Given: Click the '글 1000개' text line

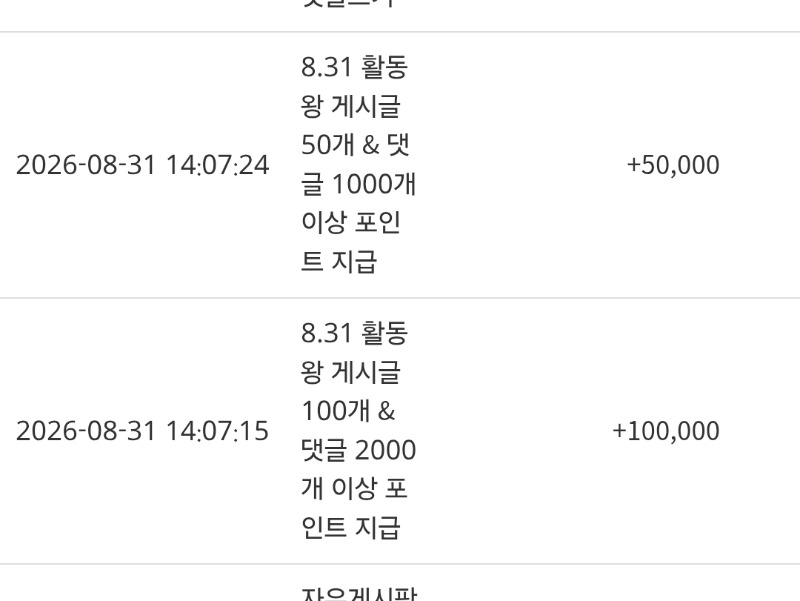Looking at the screenshot, I should click(x=359, y=184).
